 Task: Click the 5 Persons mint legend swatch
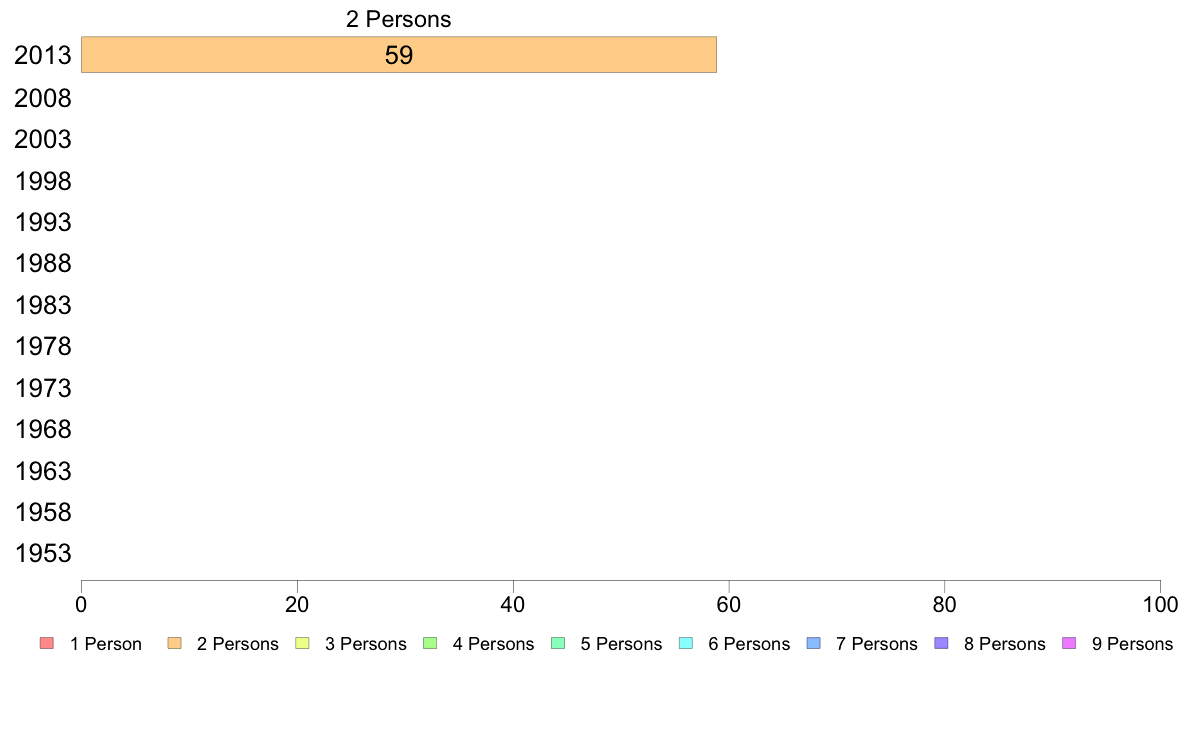coord(558,644)
